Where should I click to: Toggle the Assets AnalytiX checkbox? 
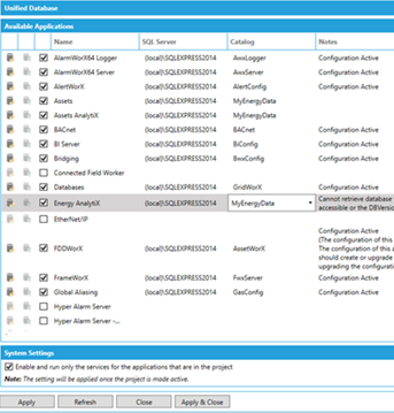[43, 115]
